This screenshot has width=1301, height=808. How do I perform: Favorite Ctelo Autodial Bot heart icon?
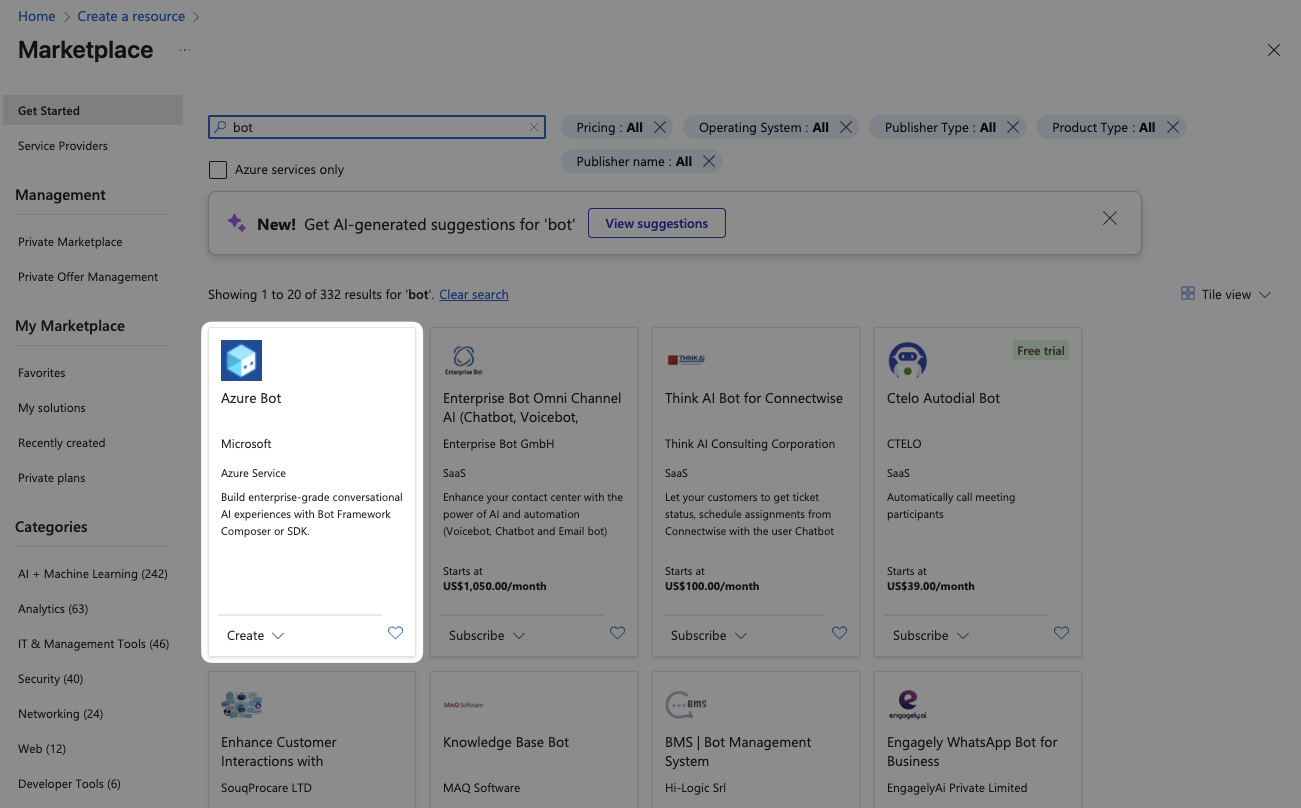click(x=1061, y=633)
